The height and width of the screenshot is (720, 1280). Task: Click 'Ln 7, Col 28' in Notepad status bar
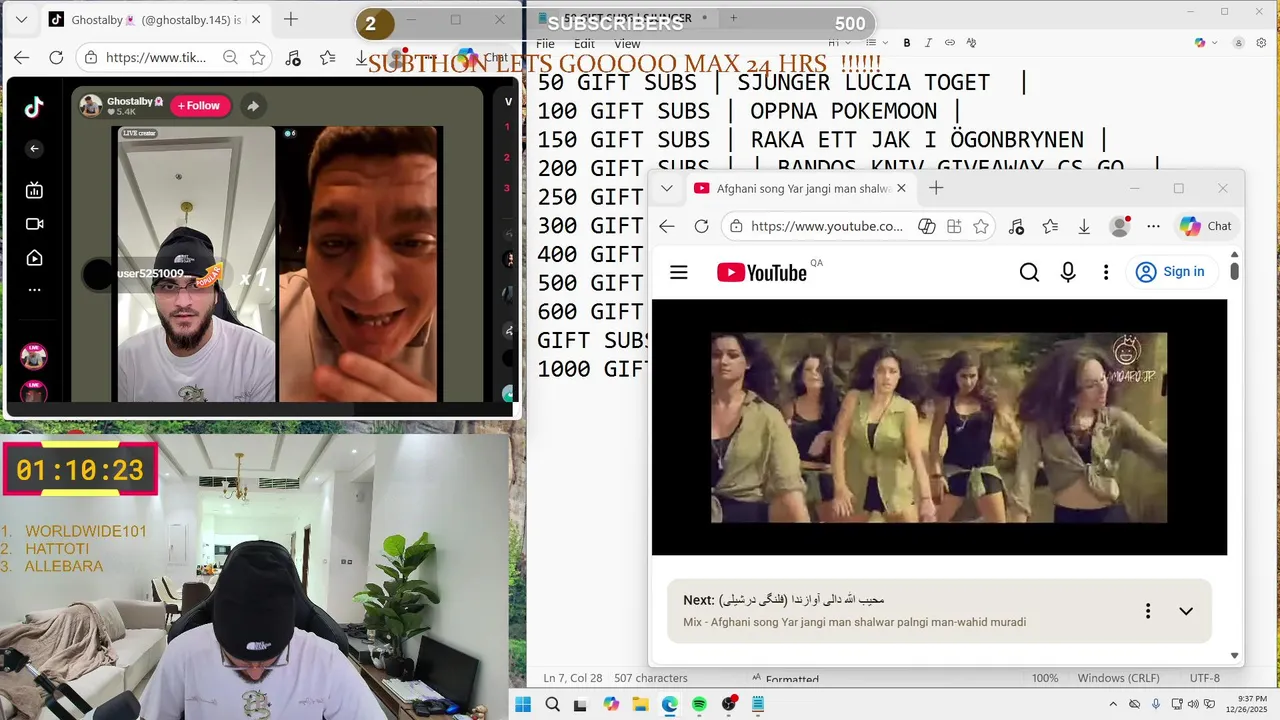573,678
